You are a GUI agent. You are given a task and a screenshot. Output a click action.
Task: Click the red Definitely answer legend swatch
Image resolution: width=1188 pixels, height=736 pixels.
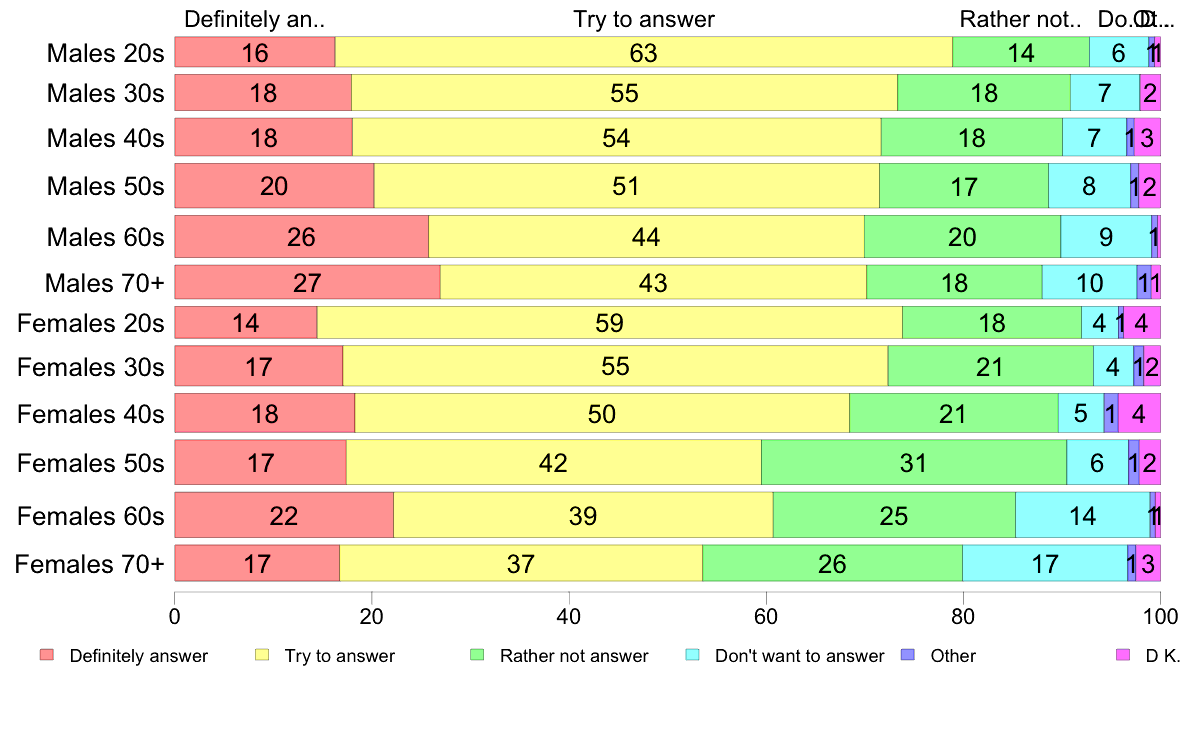[47, 655]
